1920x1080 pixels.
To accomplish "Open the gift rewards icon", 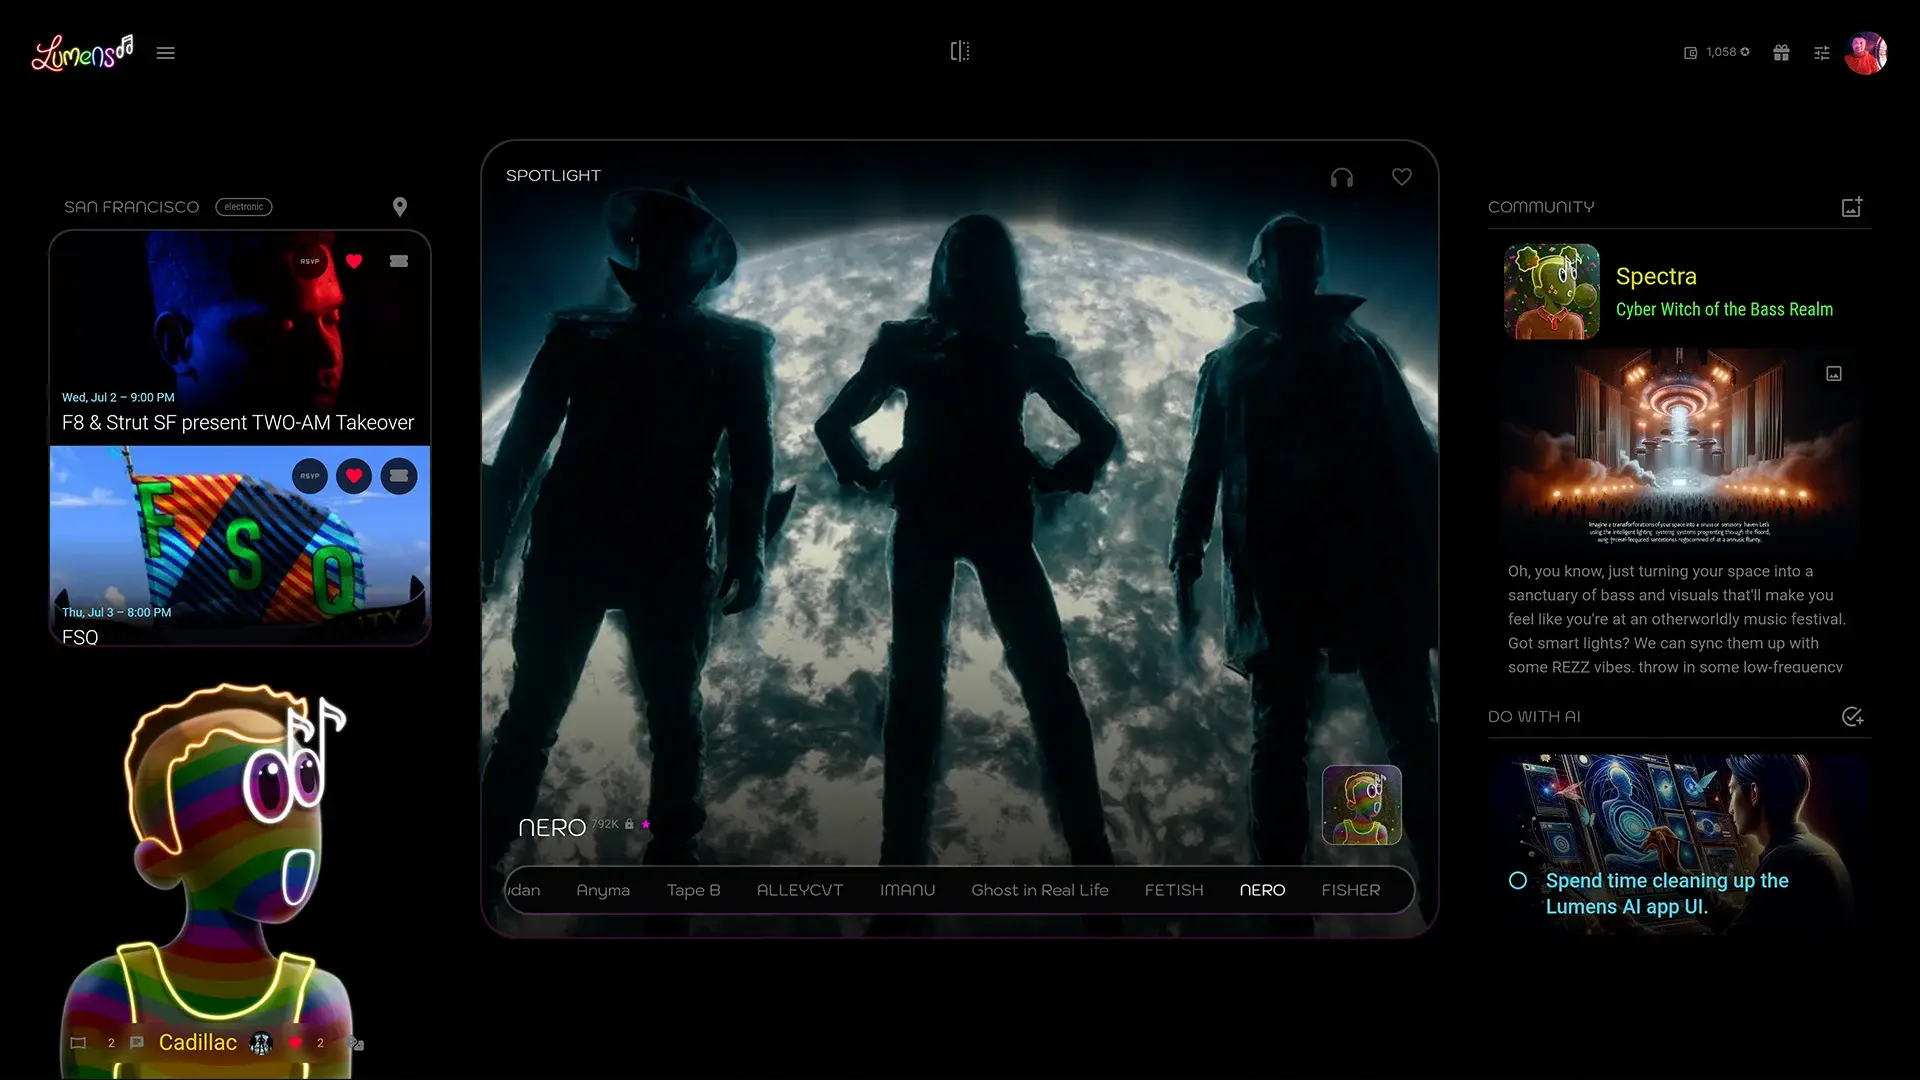I will click(x=1781, y=53).
